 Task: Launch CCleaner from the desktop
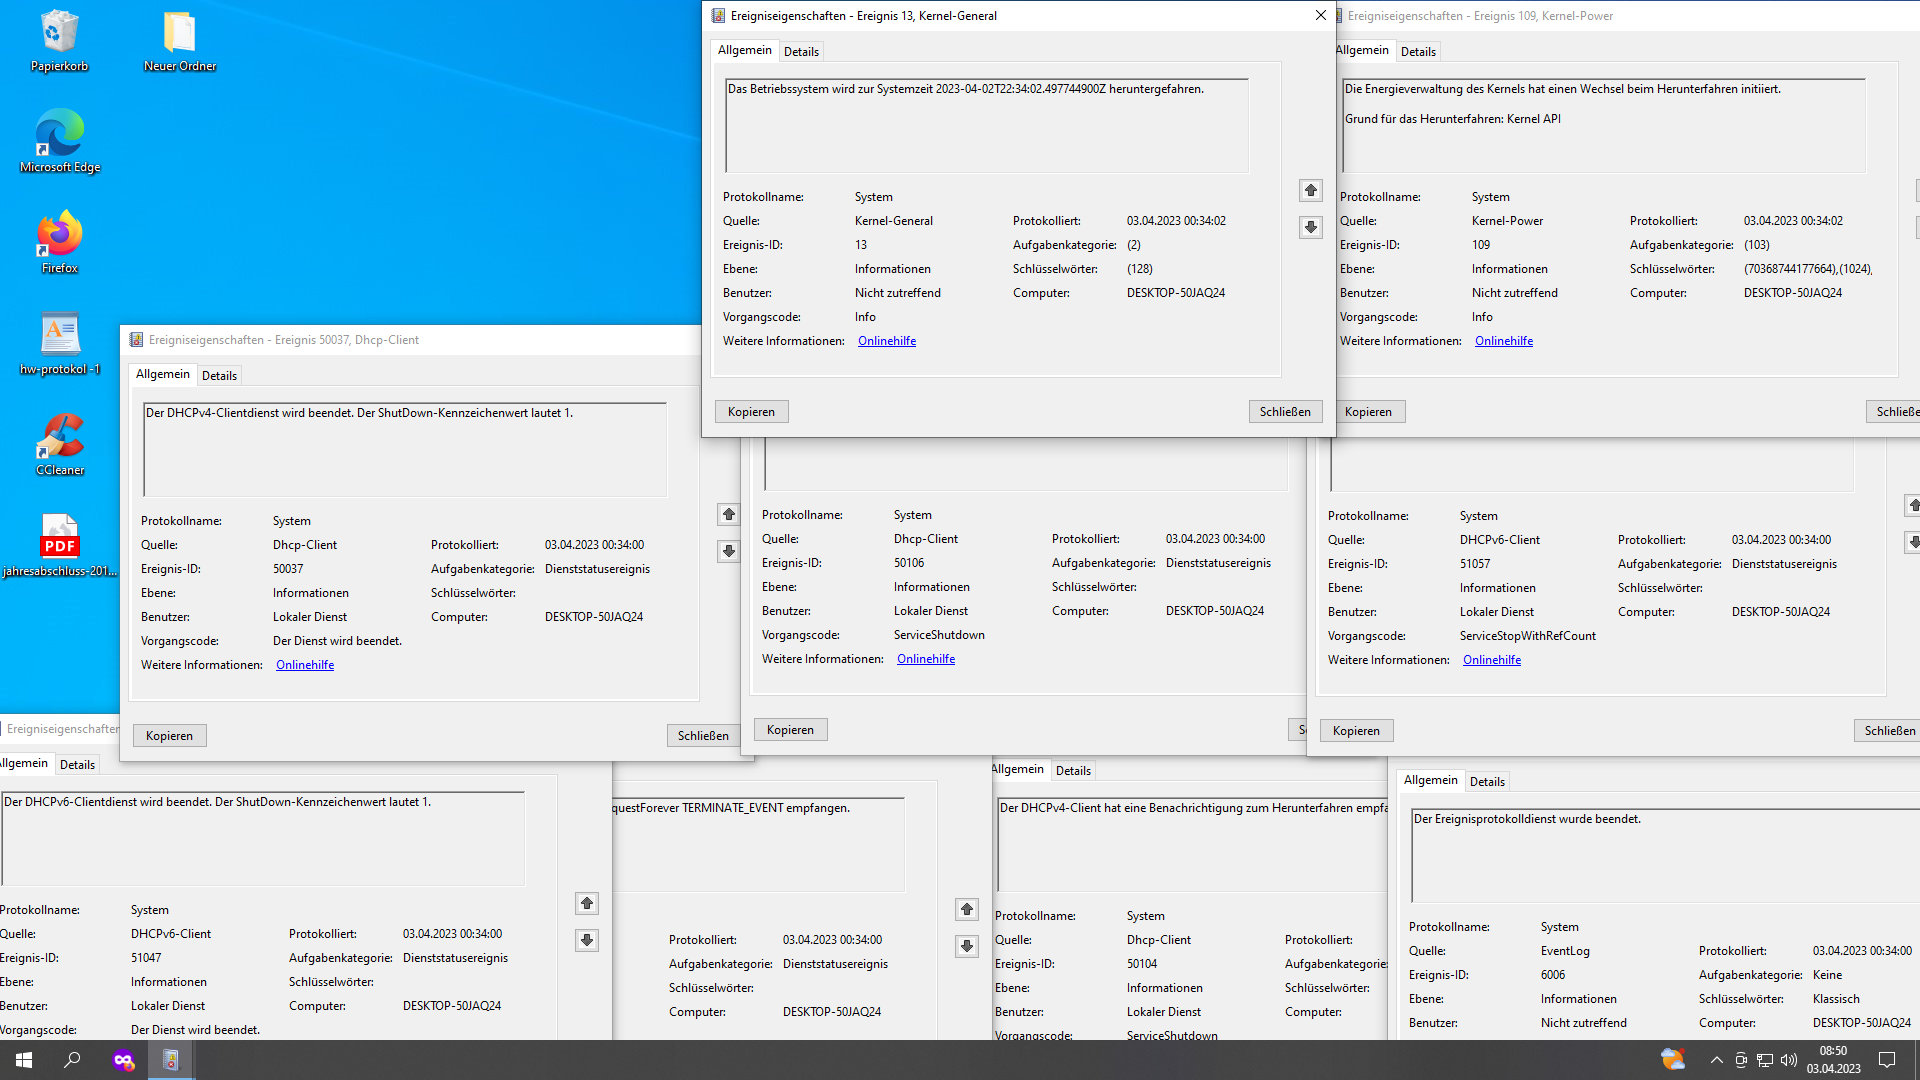(x=59, y=444)
